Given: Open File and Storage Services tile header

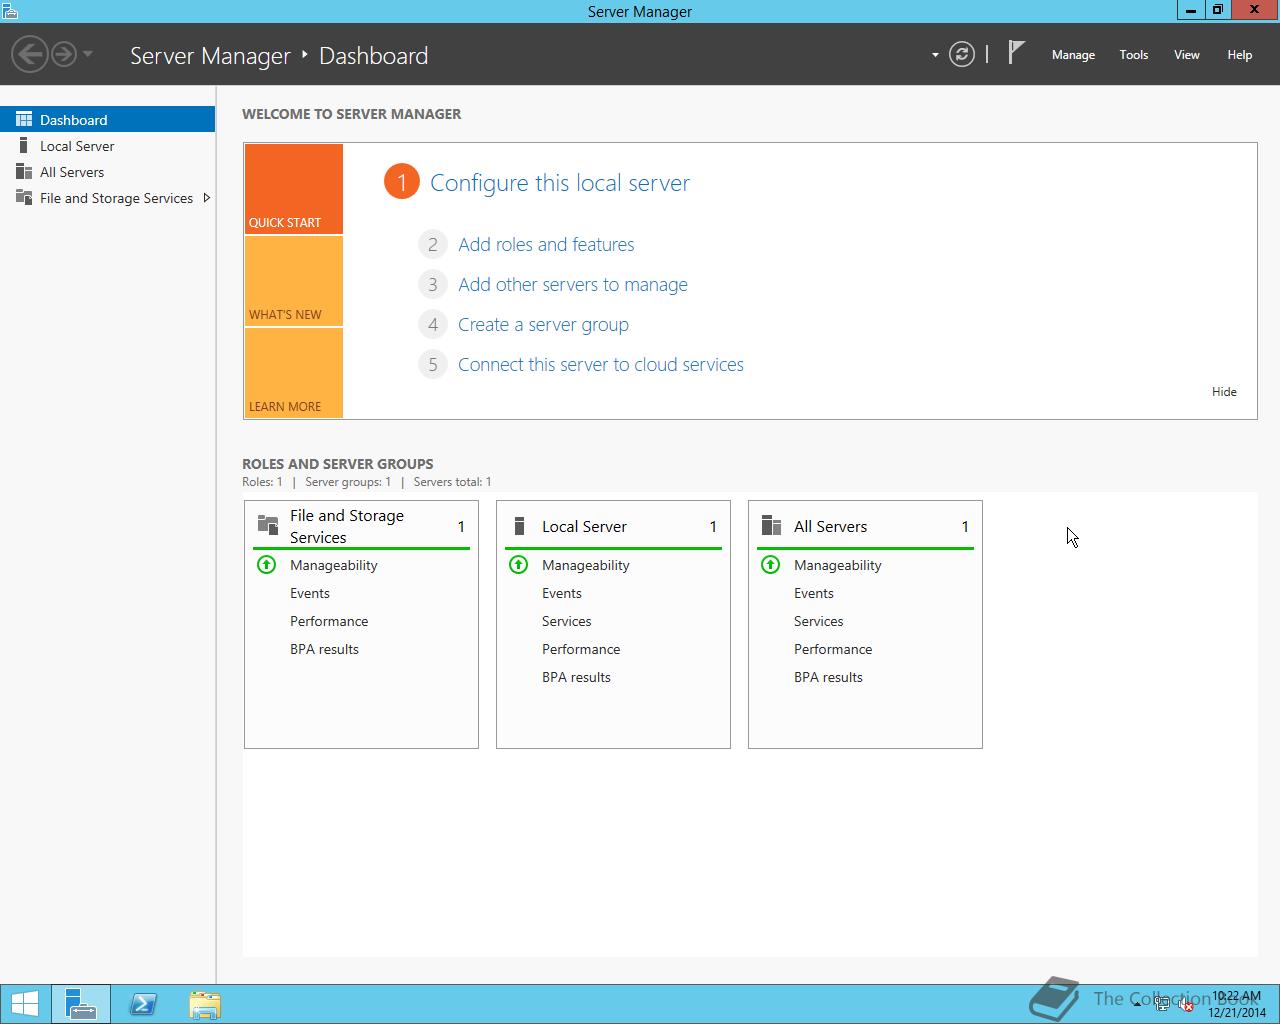Looking at the screenshot, I should click(x=361, y=526).
